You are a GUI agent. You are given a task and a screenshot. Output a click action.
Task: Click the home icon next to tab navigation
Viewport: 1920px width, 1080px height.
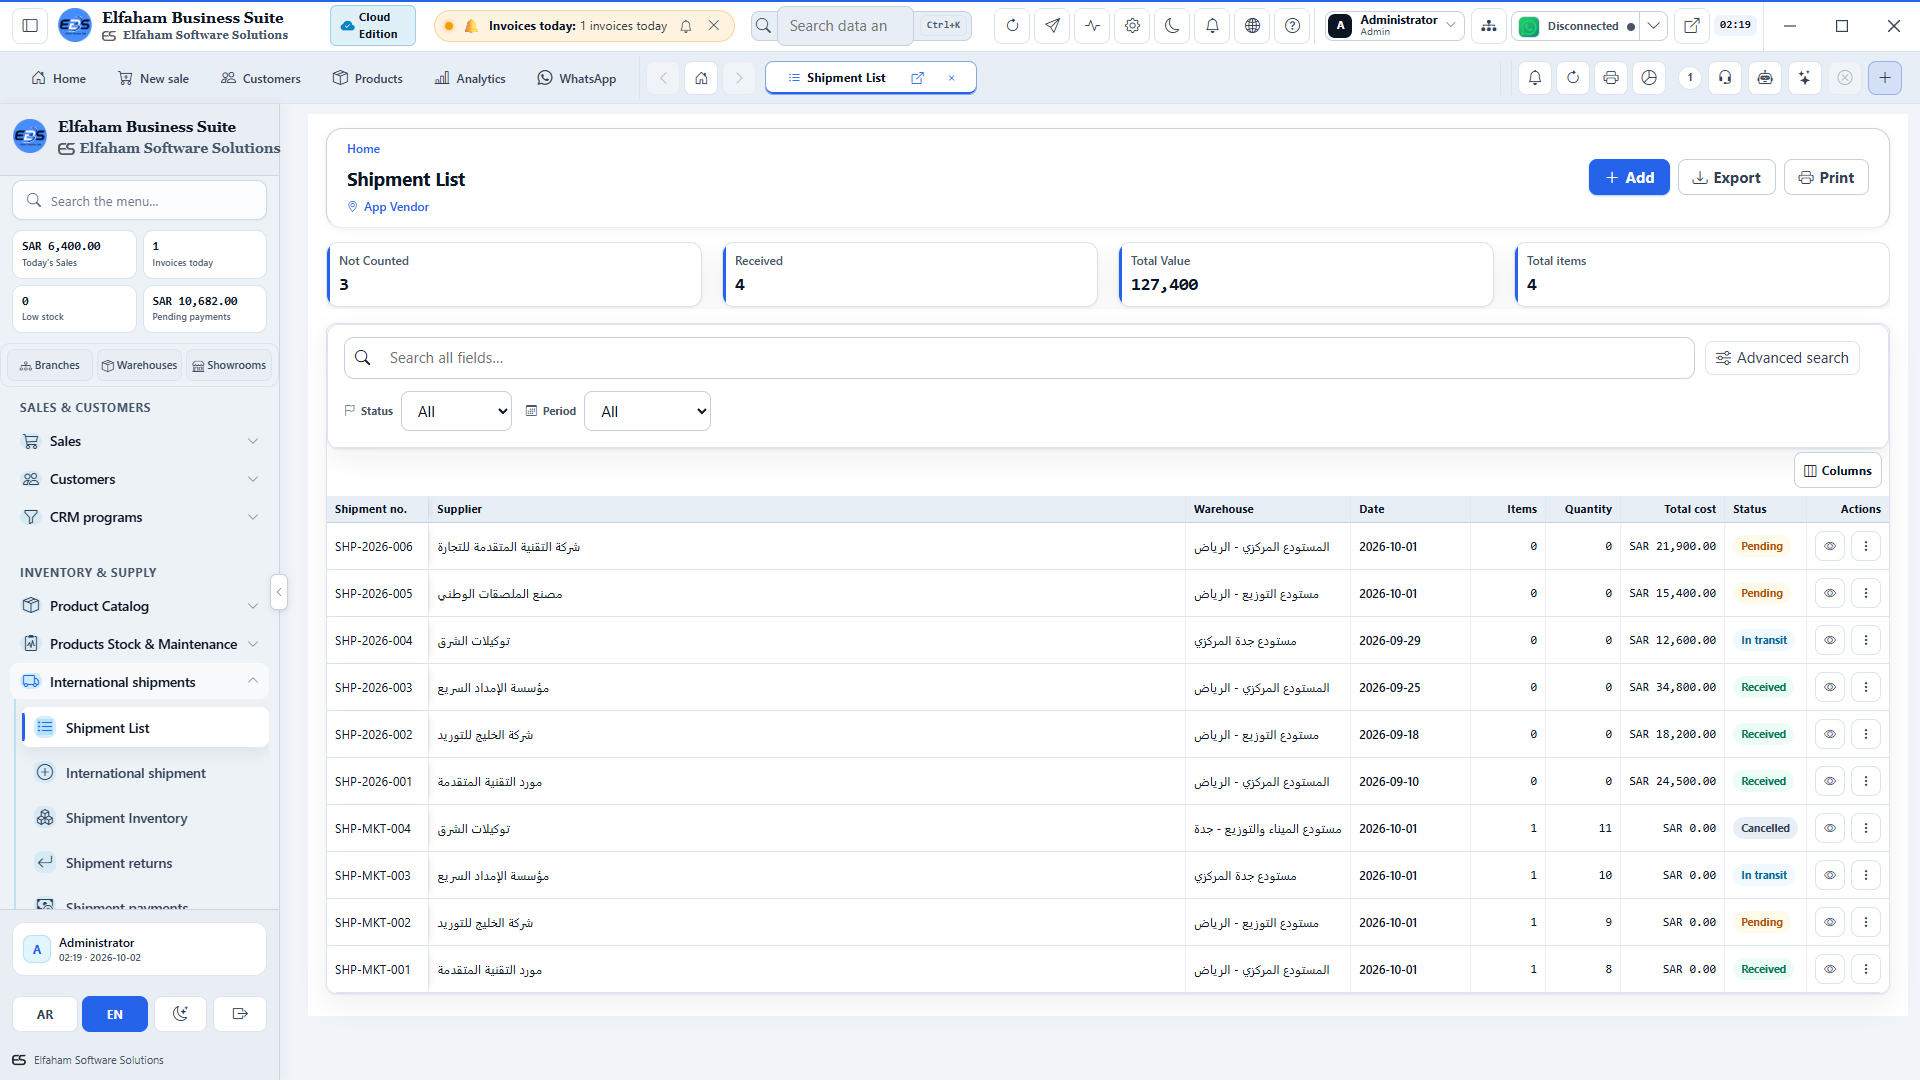(x=701, y=78)
